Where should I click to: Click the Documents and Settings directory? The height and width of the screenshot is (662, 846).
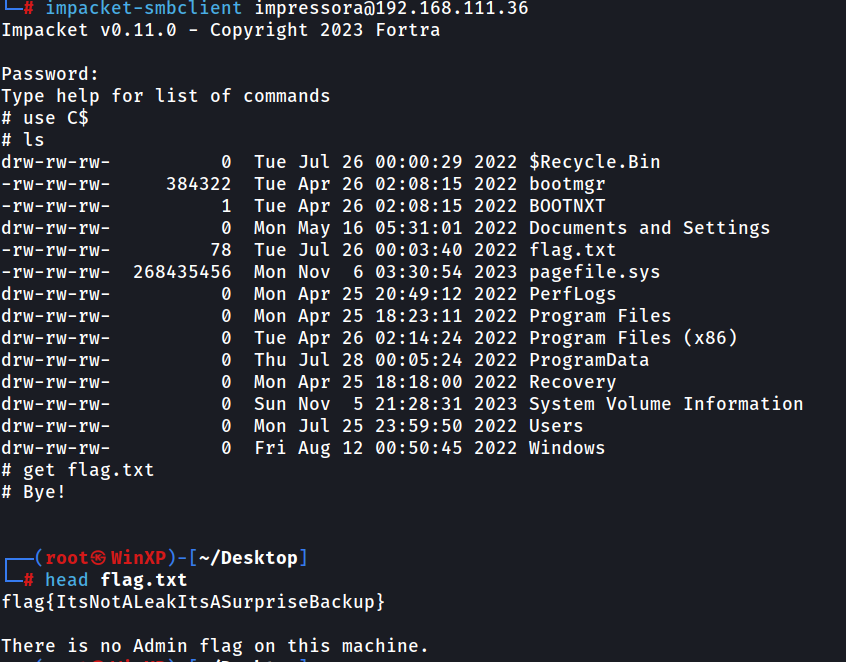[x=650, y=228]
